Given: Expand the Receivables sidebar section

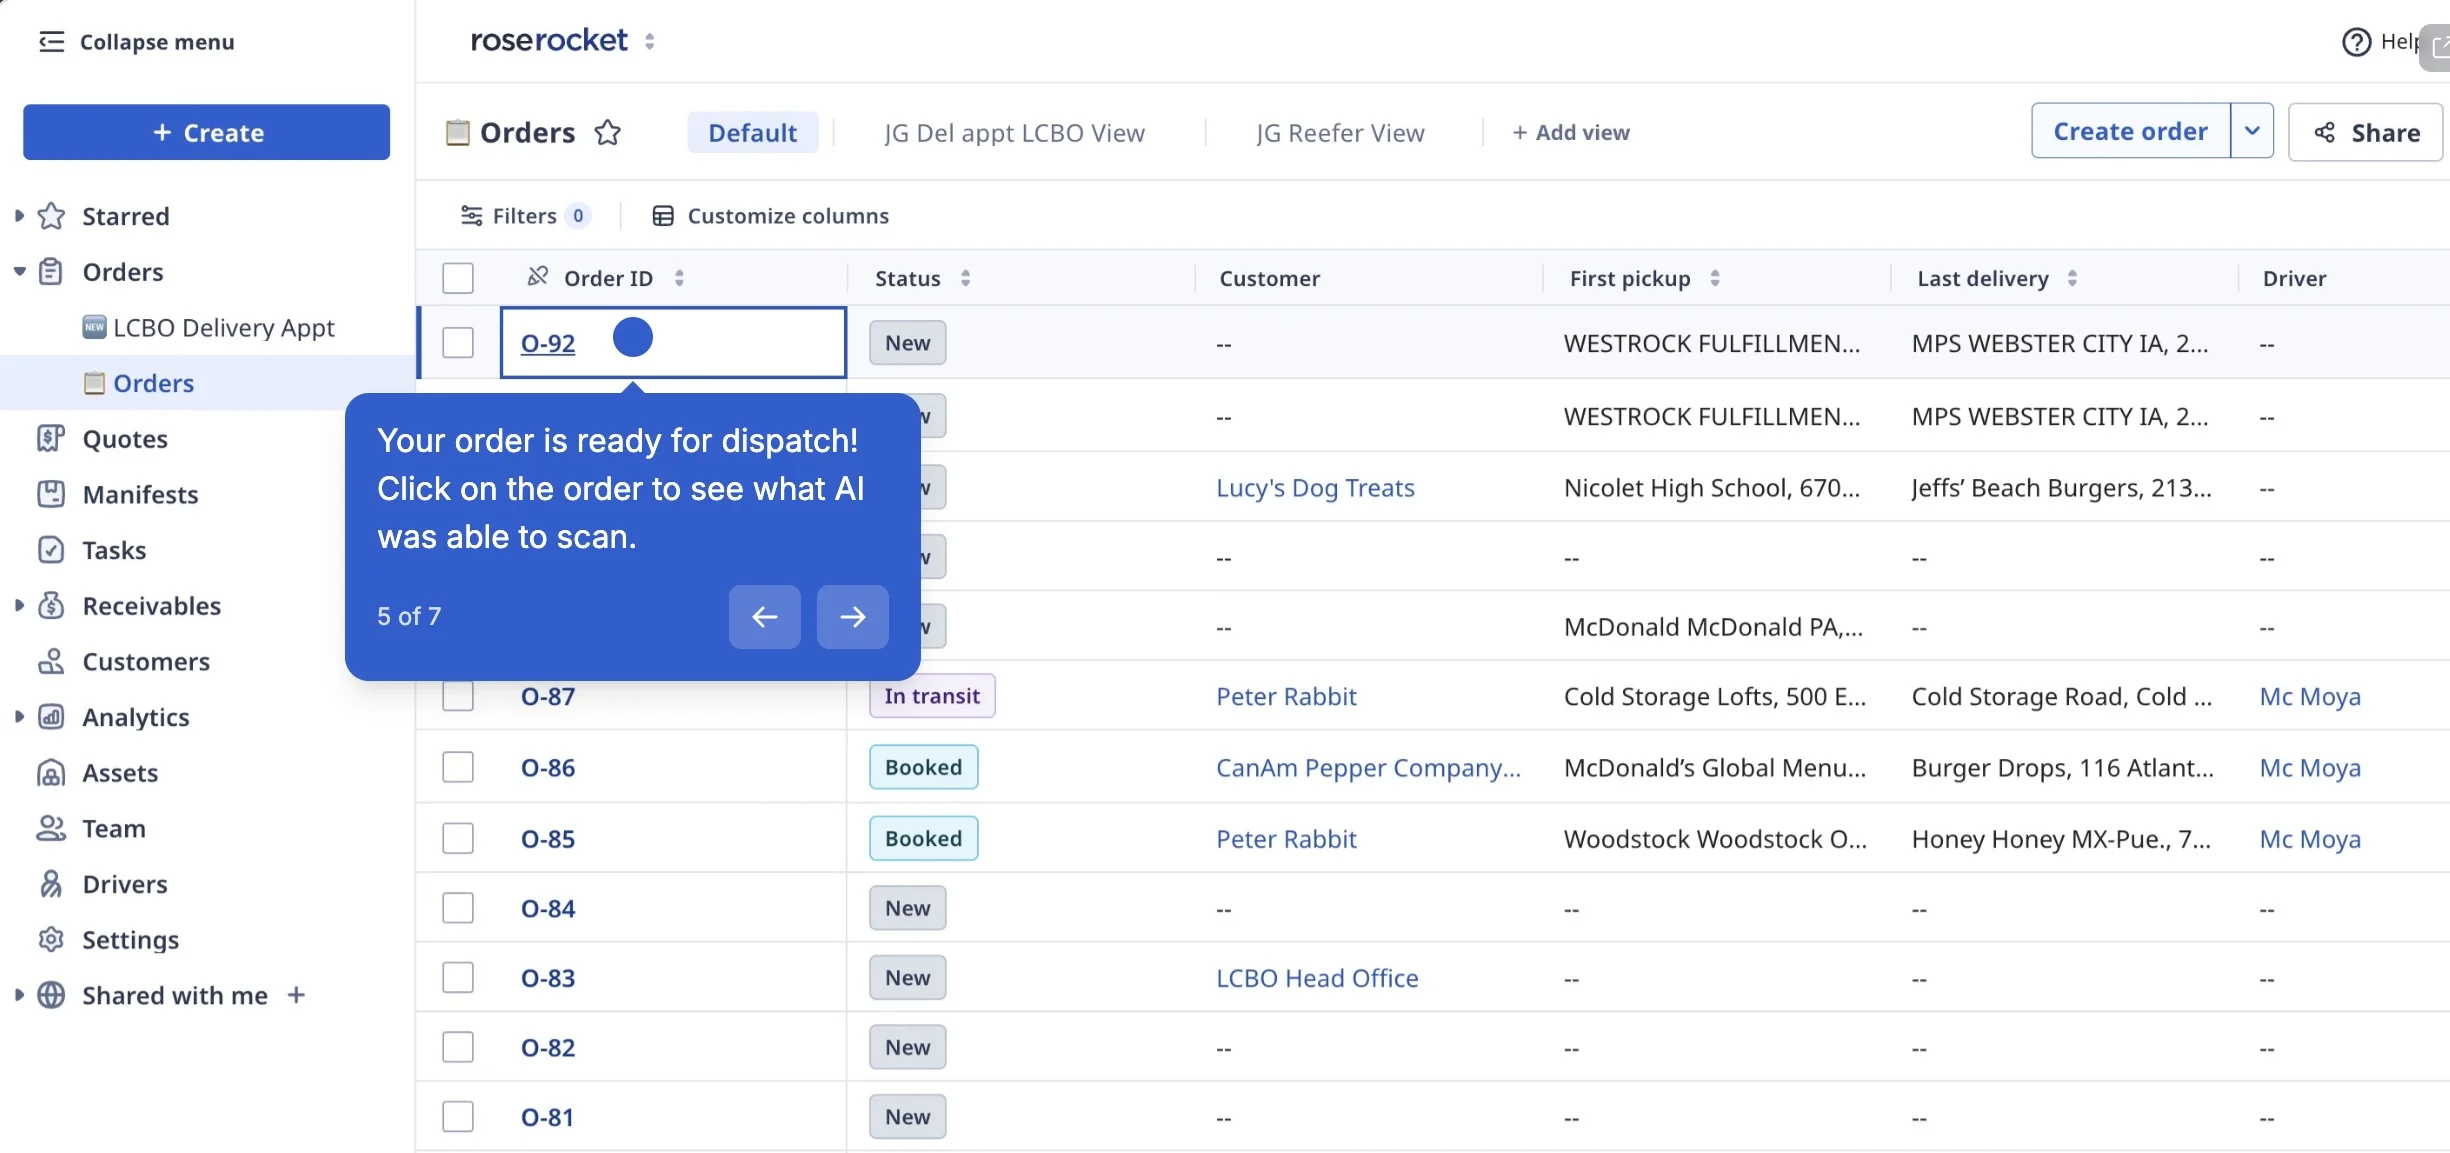Looking at the screenshot, I should [19, 605].
